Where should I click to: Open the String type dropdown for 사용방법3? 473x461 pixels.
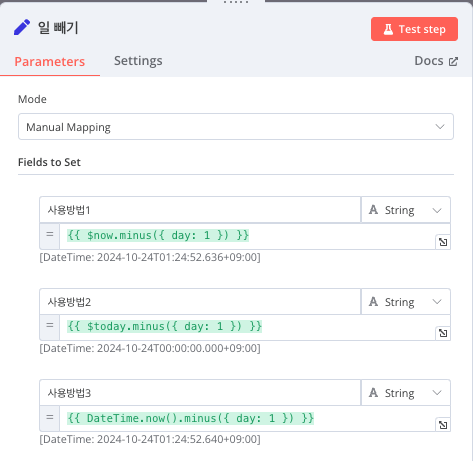tap(406, 393)
